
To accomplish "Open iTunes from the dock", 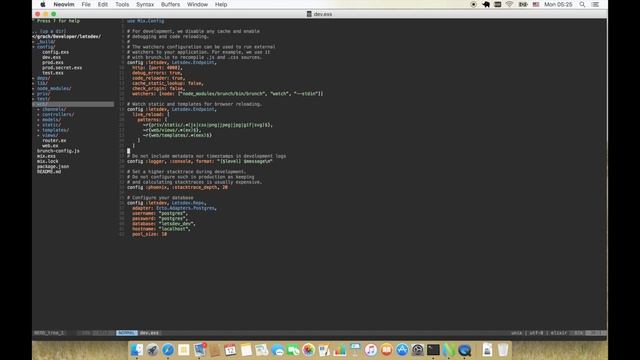I will pos(371,350).
